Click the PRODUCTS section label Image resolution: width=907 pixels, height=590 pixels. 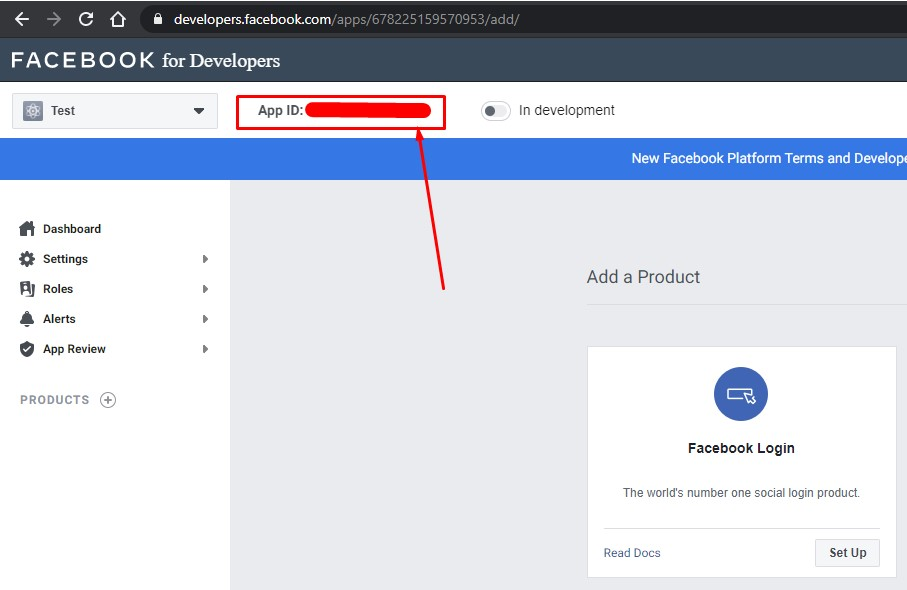click(x=55, y=400)
